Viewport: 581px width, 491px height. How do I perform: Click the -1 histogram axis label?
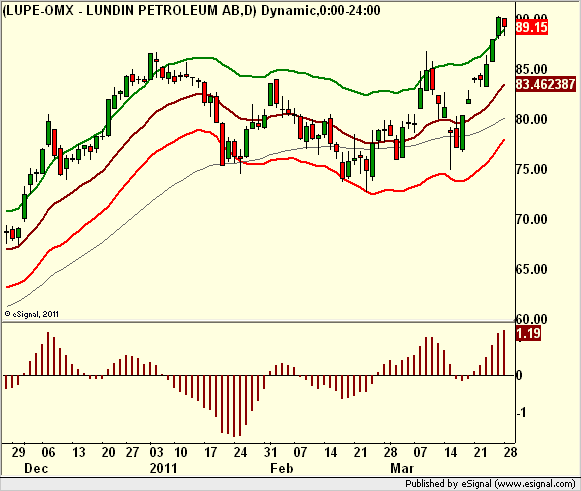521,412
